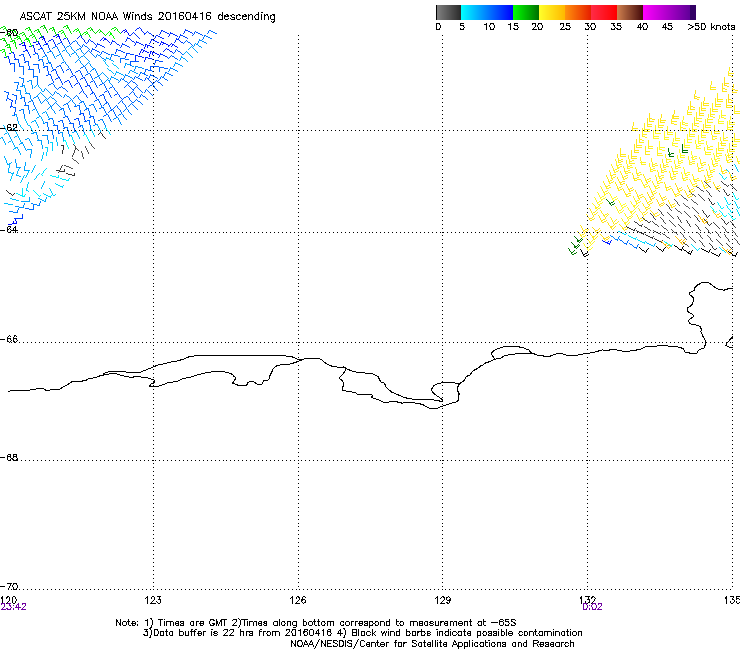Select the '-70' latitude label
740x650 pixels.
(9, 586)
